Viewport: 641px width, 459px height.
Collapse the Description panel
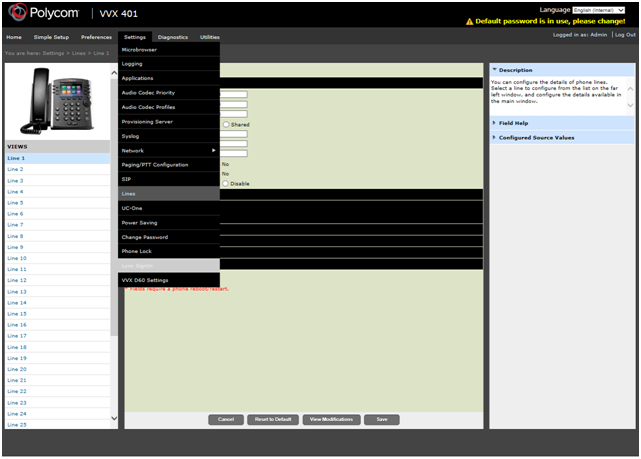[494, 70]
